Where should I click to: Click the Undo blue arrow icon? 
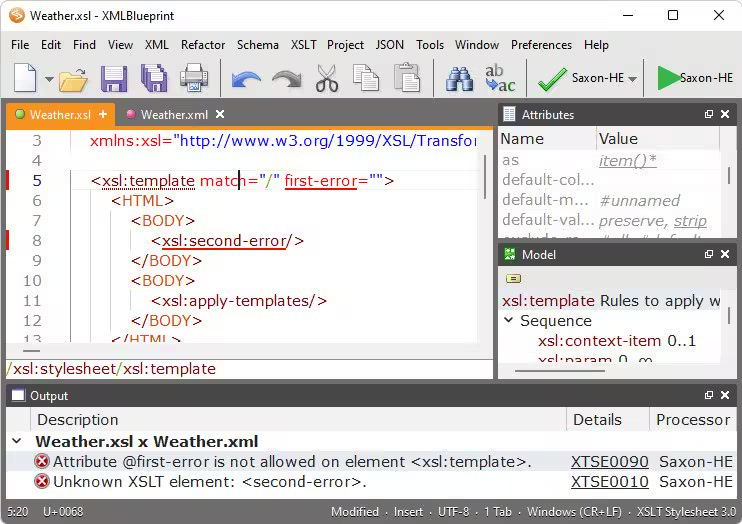click(x=246, y=79)
